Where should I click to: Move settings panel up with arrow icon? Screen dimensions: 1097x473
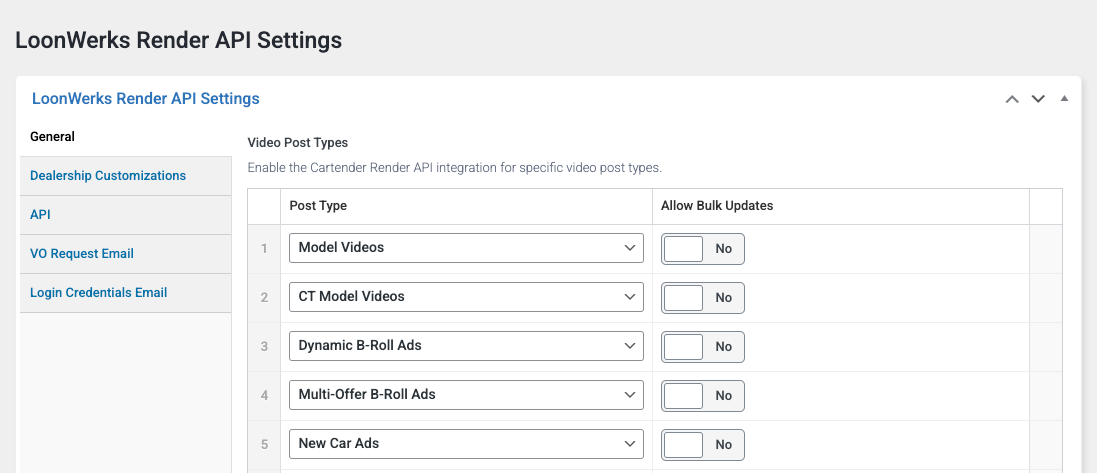click(x=1012, y=99)
